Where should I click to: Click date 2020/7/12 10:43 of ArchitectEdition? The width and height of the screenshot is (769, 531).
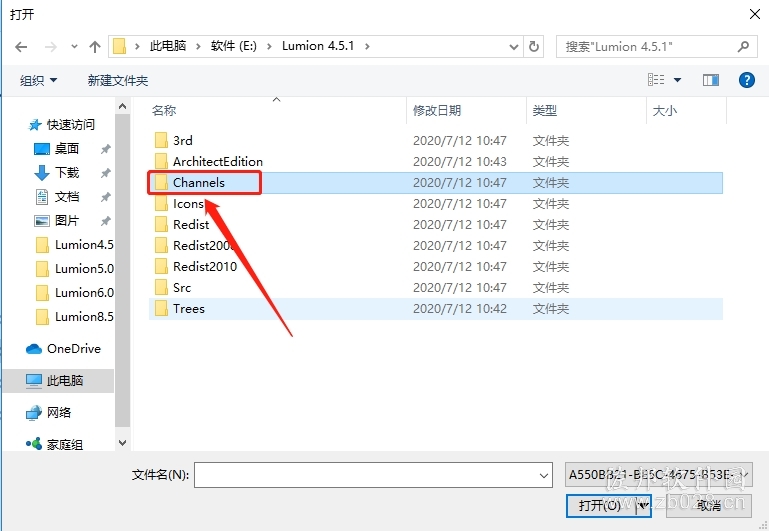click(460, 162)
